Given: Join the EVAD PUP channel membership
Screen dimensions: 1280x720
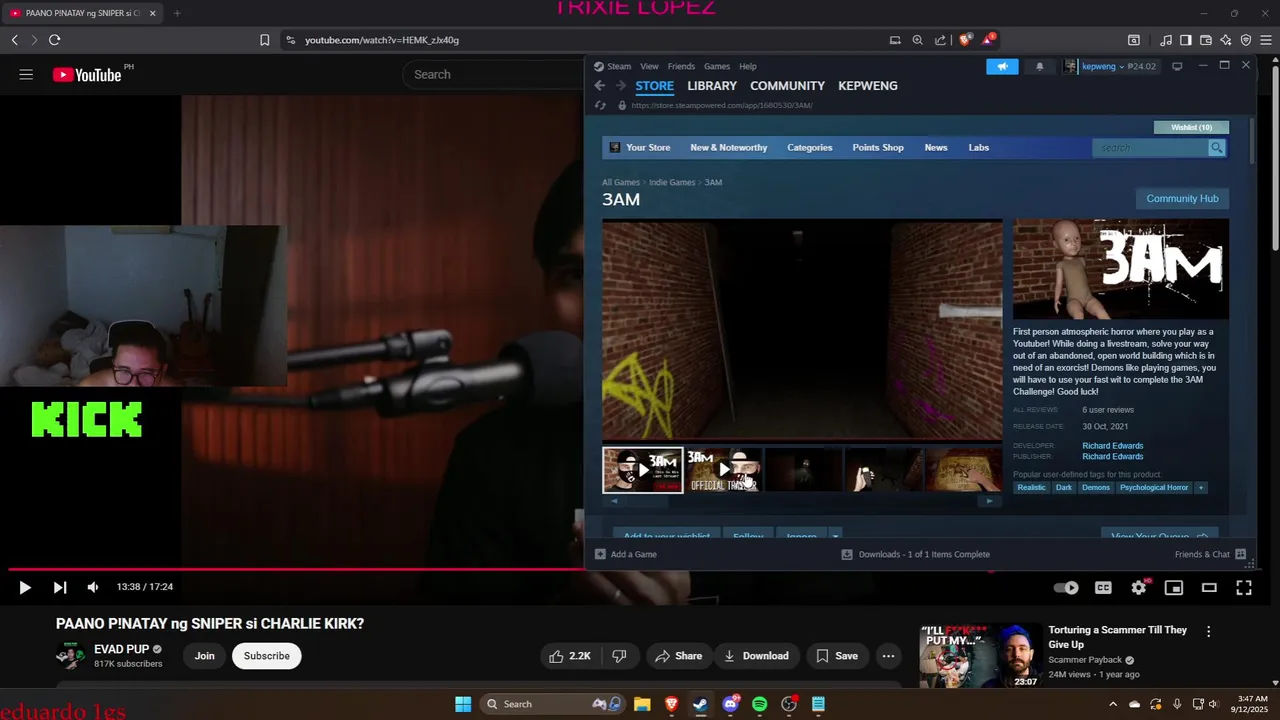Looking at the screenshot, I should click(x=205, y=656).
